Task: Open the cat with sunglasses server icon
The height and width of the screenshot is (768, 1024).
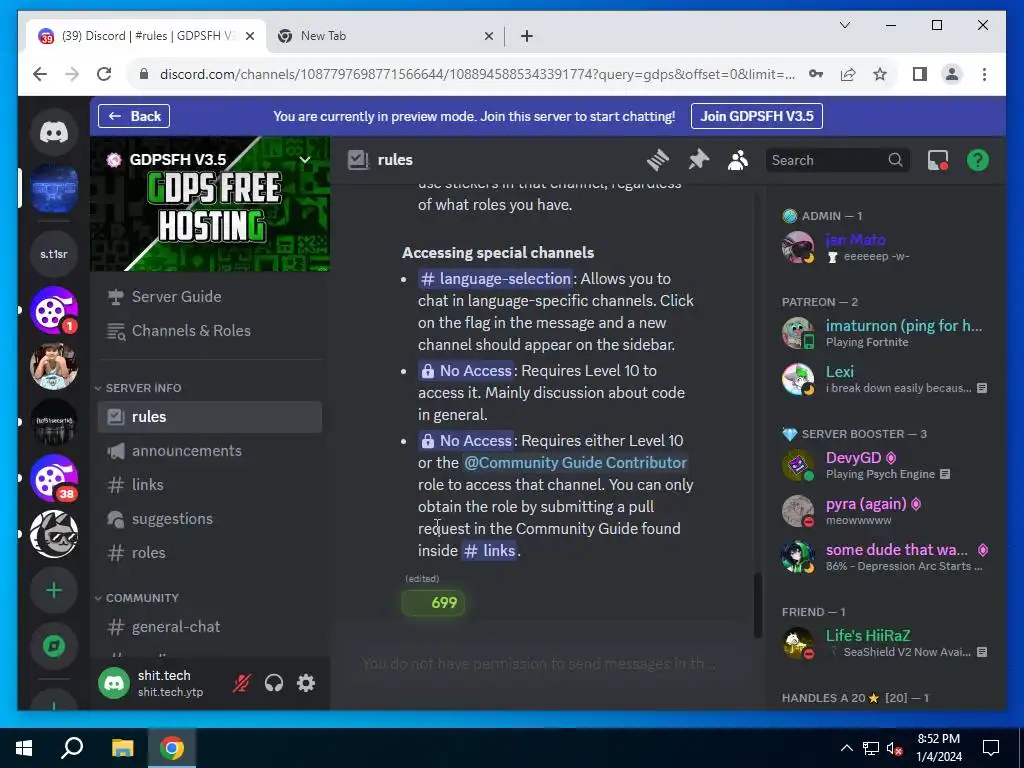Action: coord(54,534)
